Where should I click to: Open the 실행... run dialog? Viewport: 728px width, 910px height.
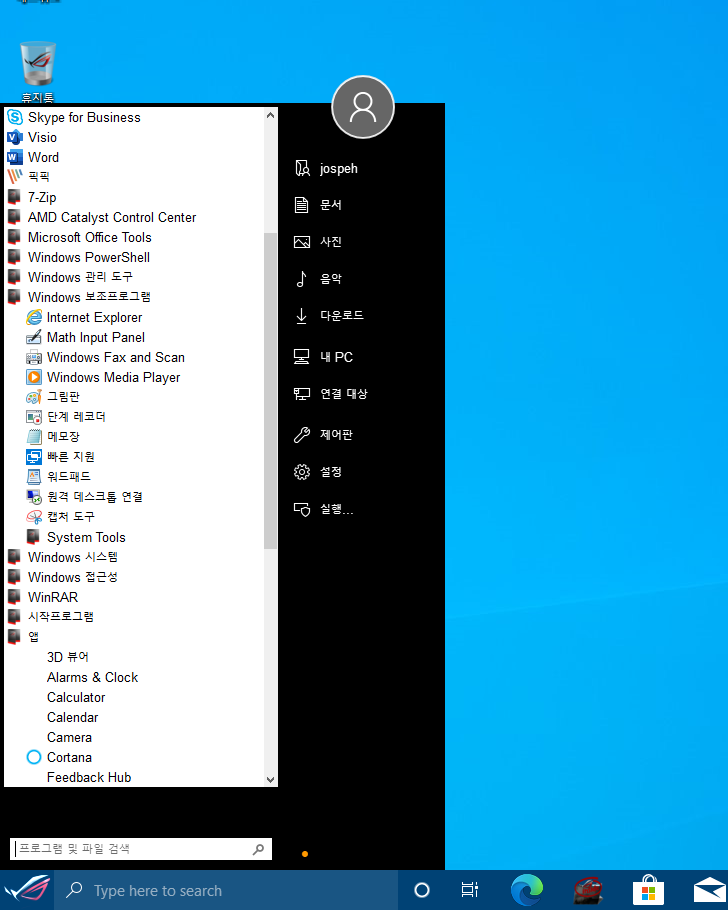pyautogui.click(x=324, y=509)
